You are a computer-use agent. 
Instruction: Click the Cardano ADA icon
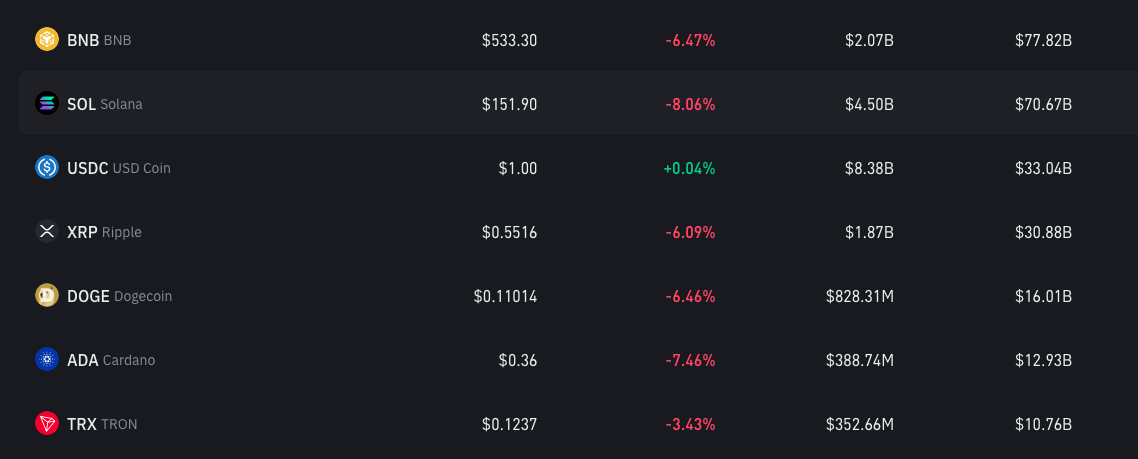click(47, 359)
